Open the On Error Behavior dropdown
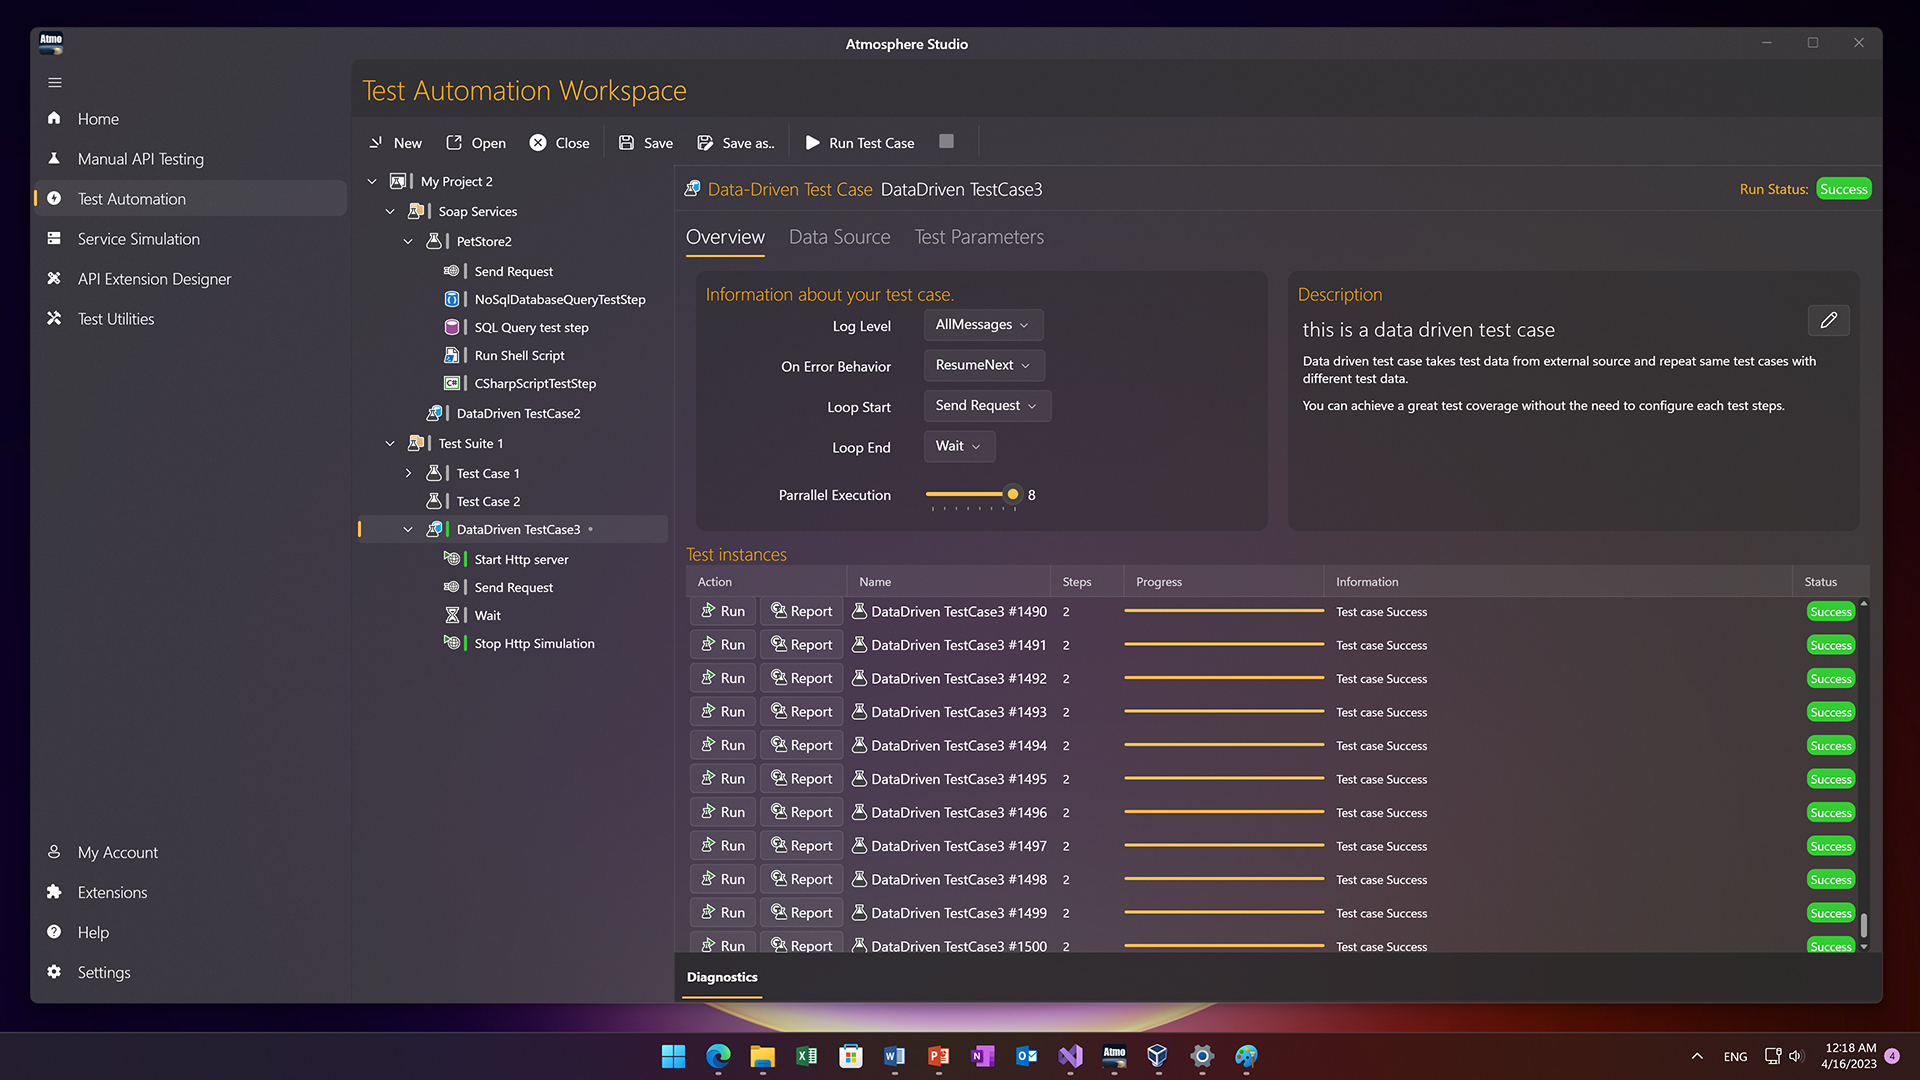 coord(983,365)
